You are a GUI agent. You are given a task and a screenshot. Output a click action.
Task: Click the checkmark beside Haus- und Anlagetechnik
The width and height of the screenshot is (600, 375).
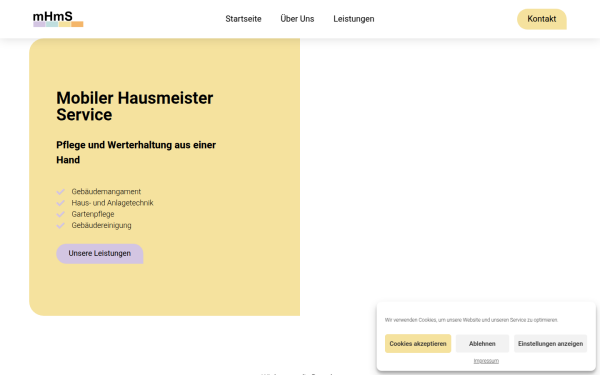(x=60, y=203)
